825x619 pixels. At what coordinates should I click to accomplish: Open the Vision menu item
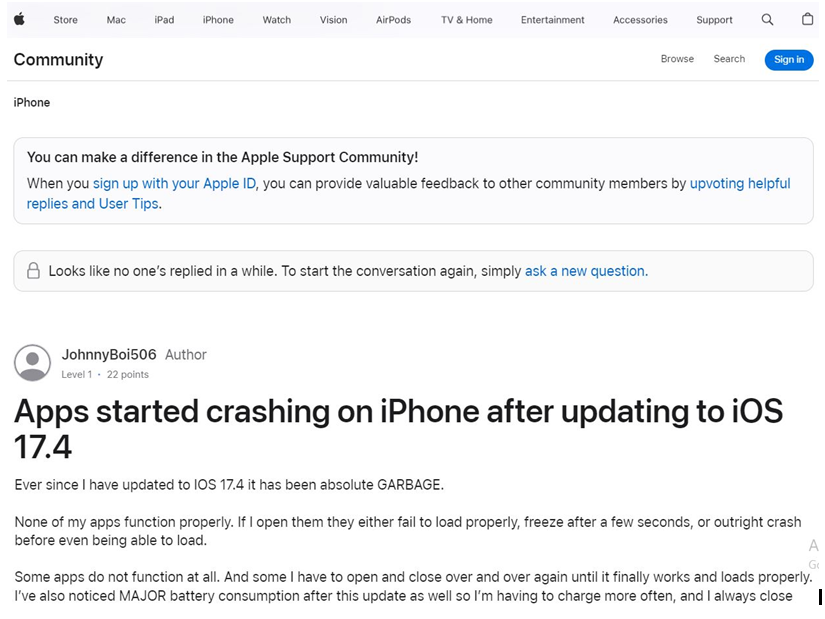coord(334,20)
